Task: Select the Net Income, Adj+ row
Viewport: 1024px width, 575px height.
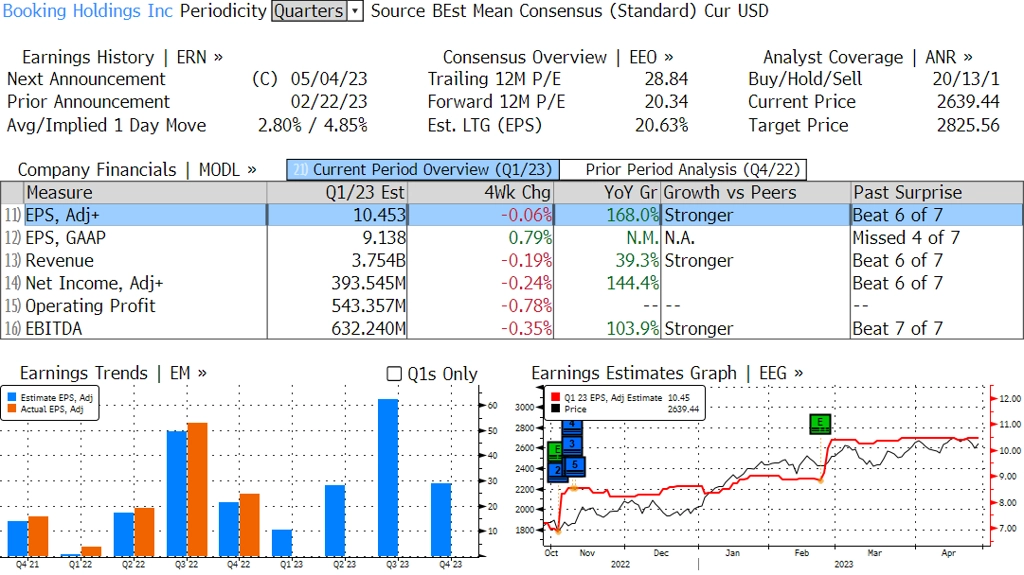Action: point(512,283)
